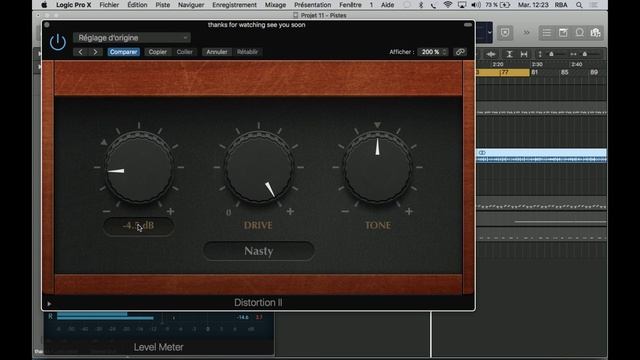Click the horizontal auto zoom icon

pos(524,54)
